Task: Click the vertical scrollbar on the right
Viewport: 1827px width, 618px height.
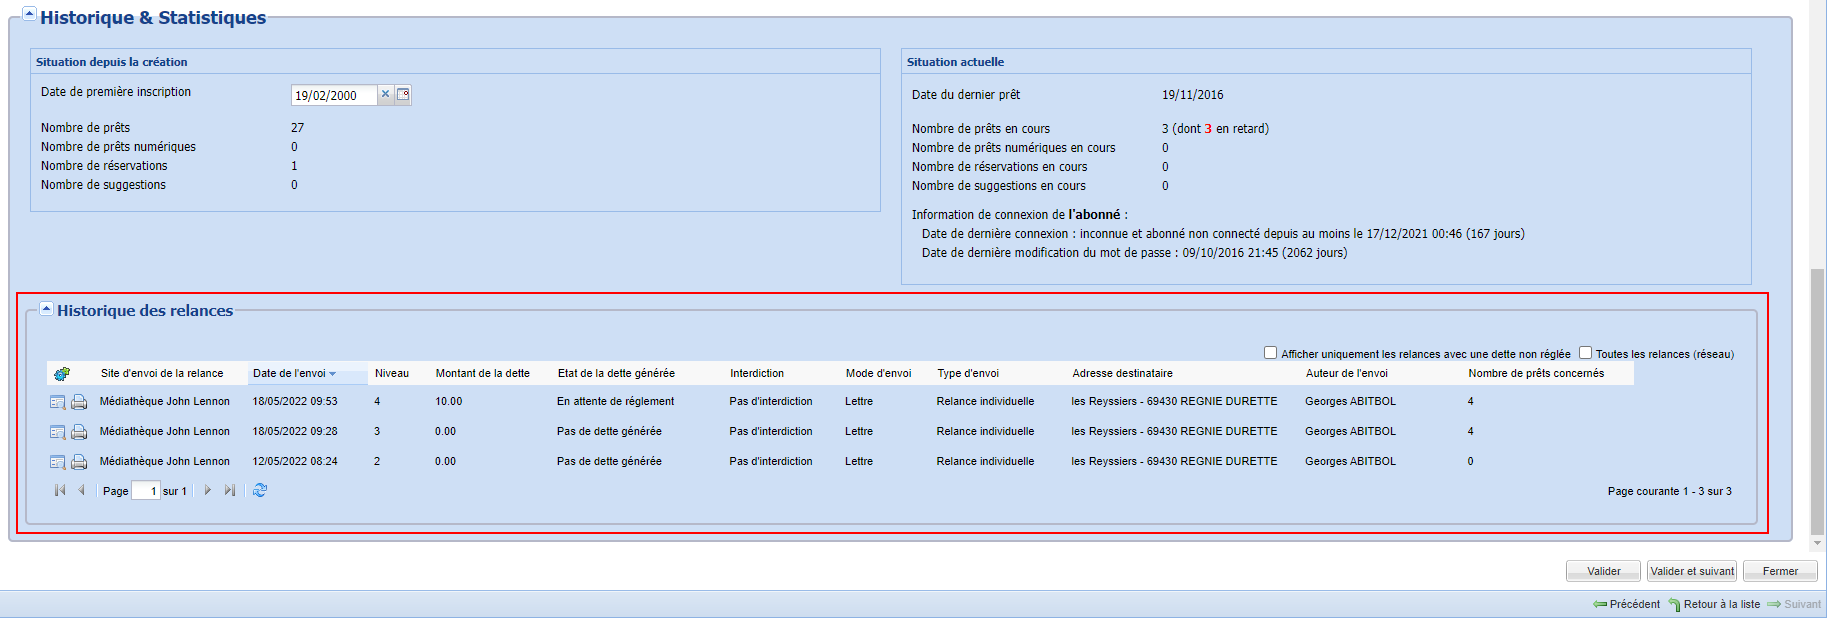Action: 1817,400
